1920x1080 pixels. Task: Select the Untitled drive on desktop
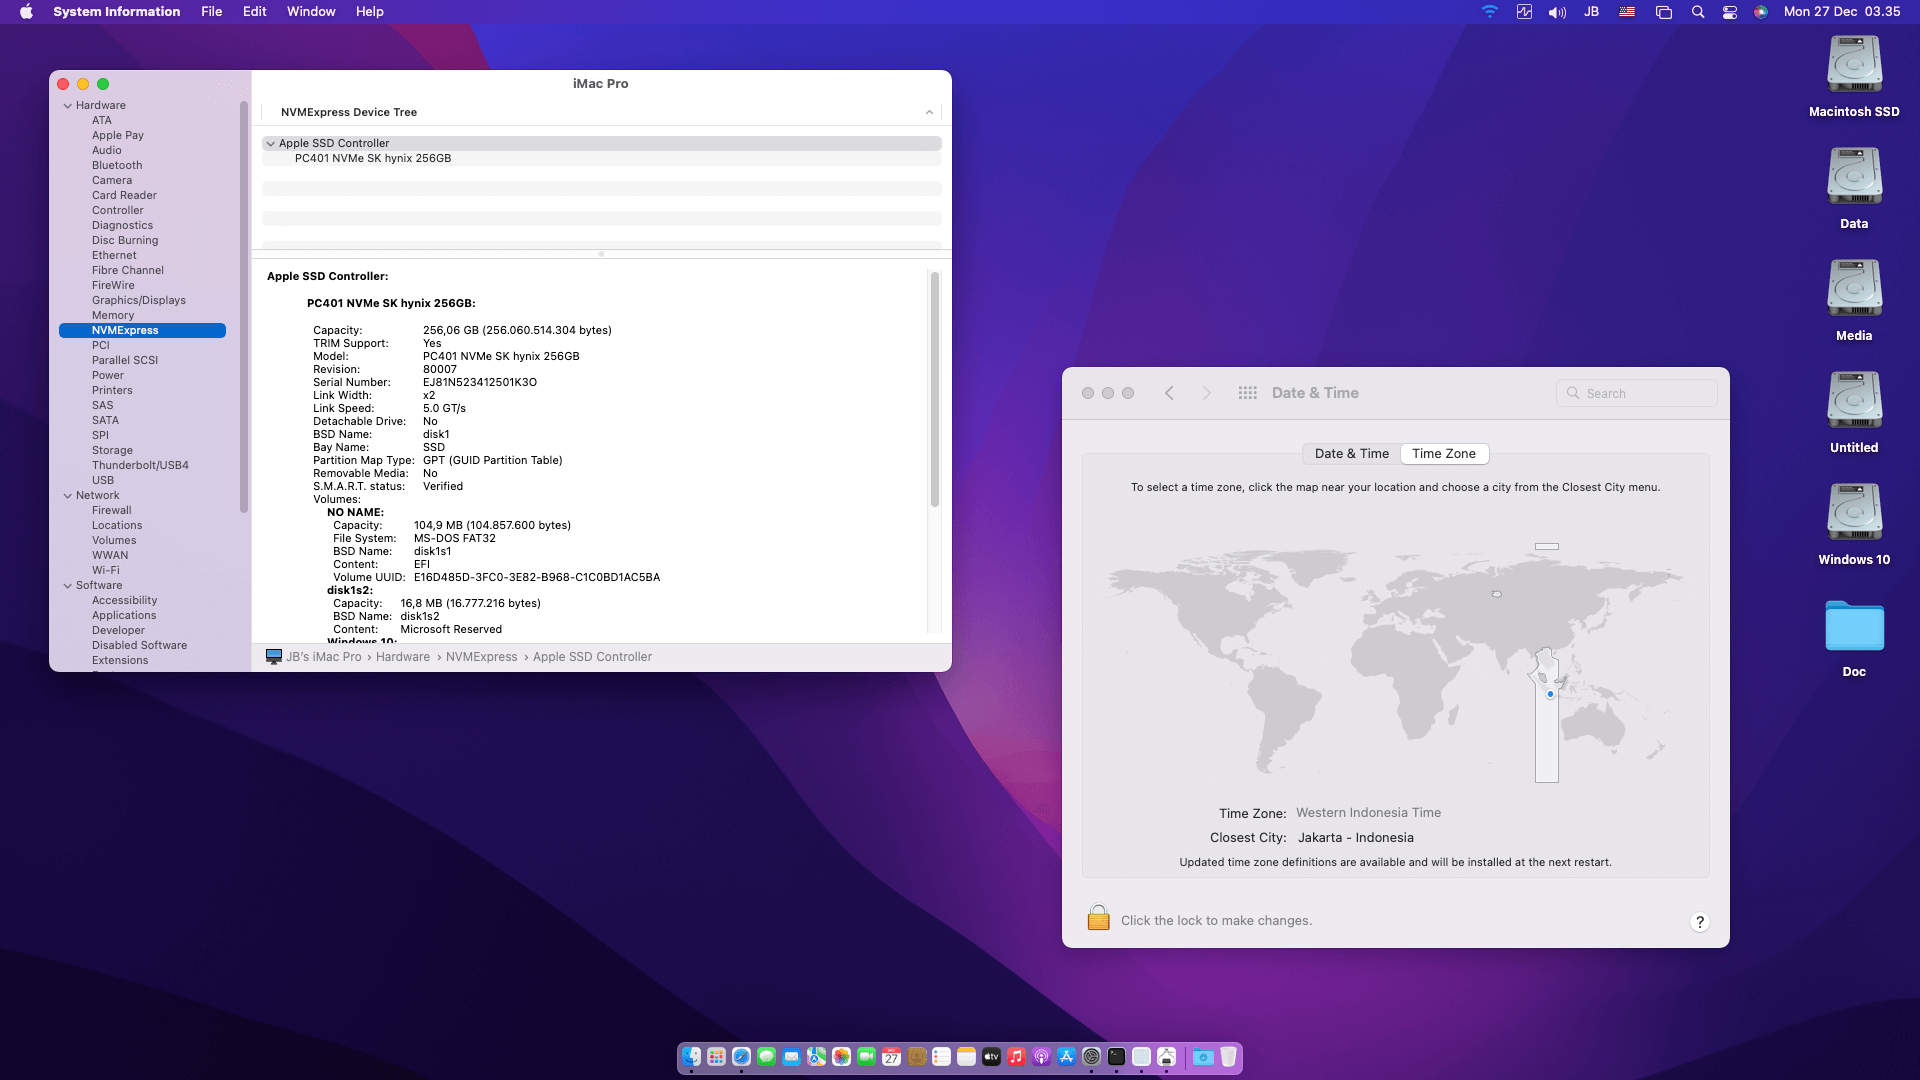click(x=1854, y=400)
